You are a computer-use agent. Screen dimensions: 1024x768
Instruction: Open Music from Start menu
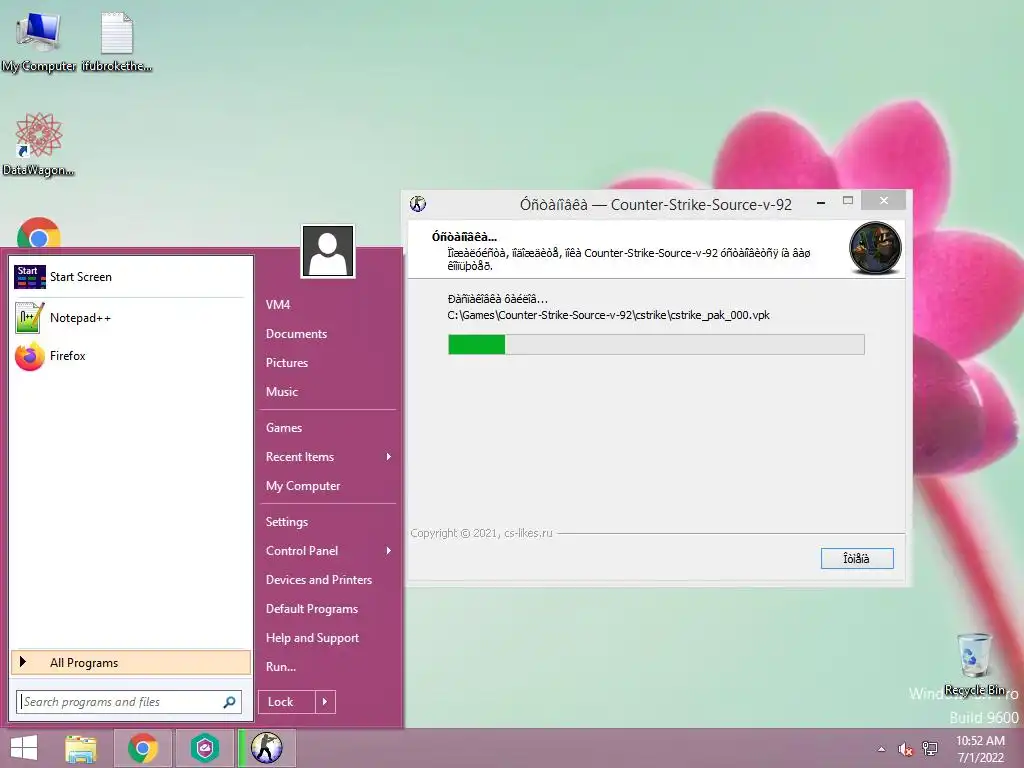(x=281, y=392)
